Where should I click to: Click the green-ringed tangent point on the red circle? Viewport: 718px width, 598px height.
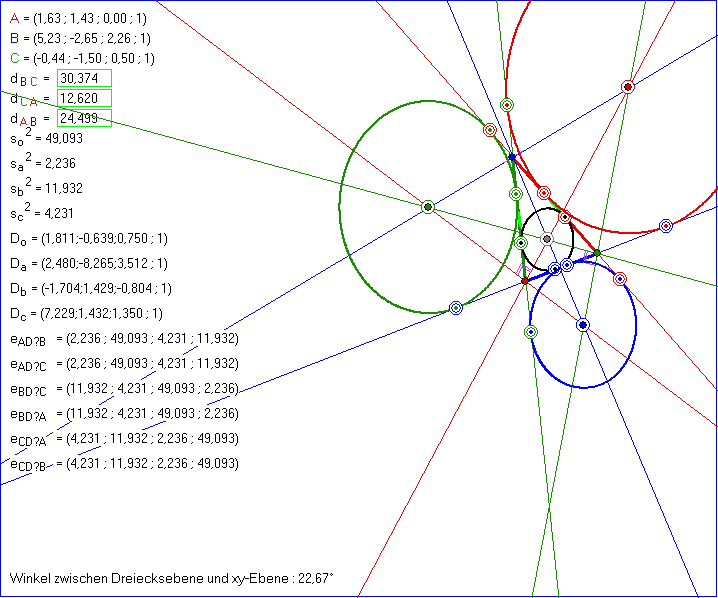click(x=506, y=105)
